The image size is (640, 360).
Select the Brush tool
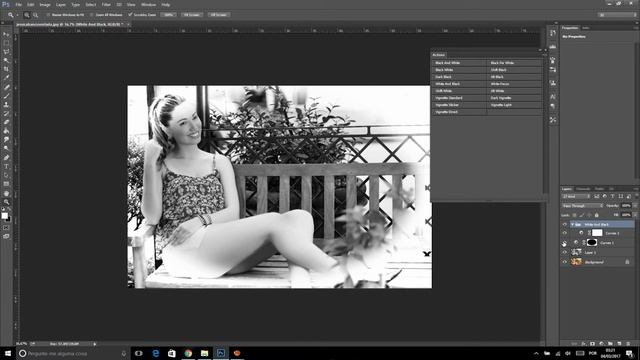tap(6, 96)
